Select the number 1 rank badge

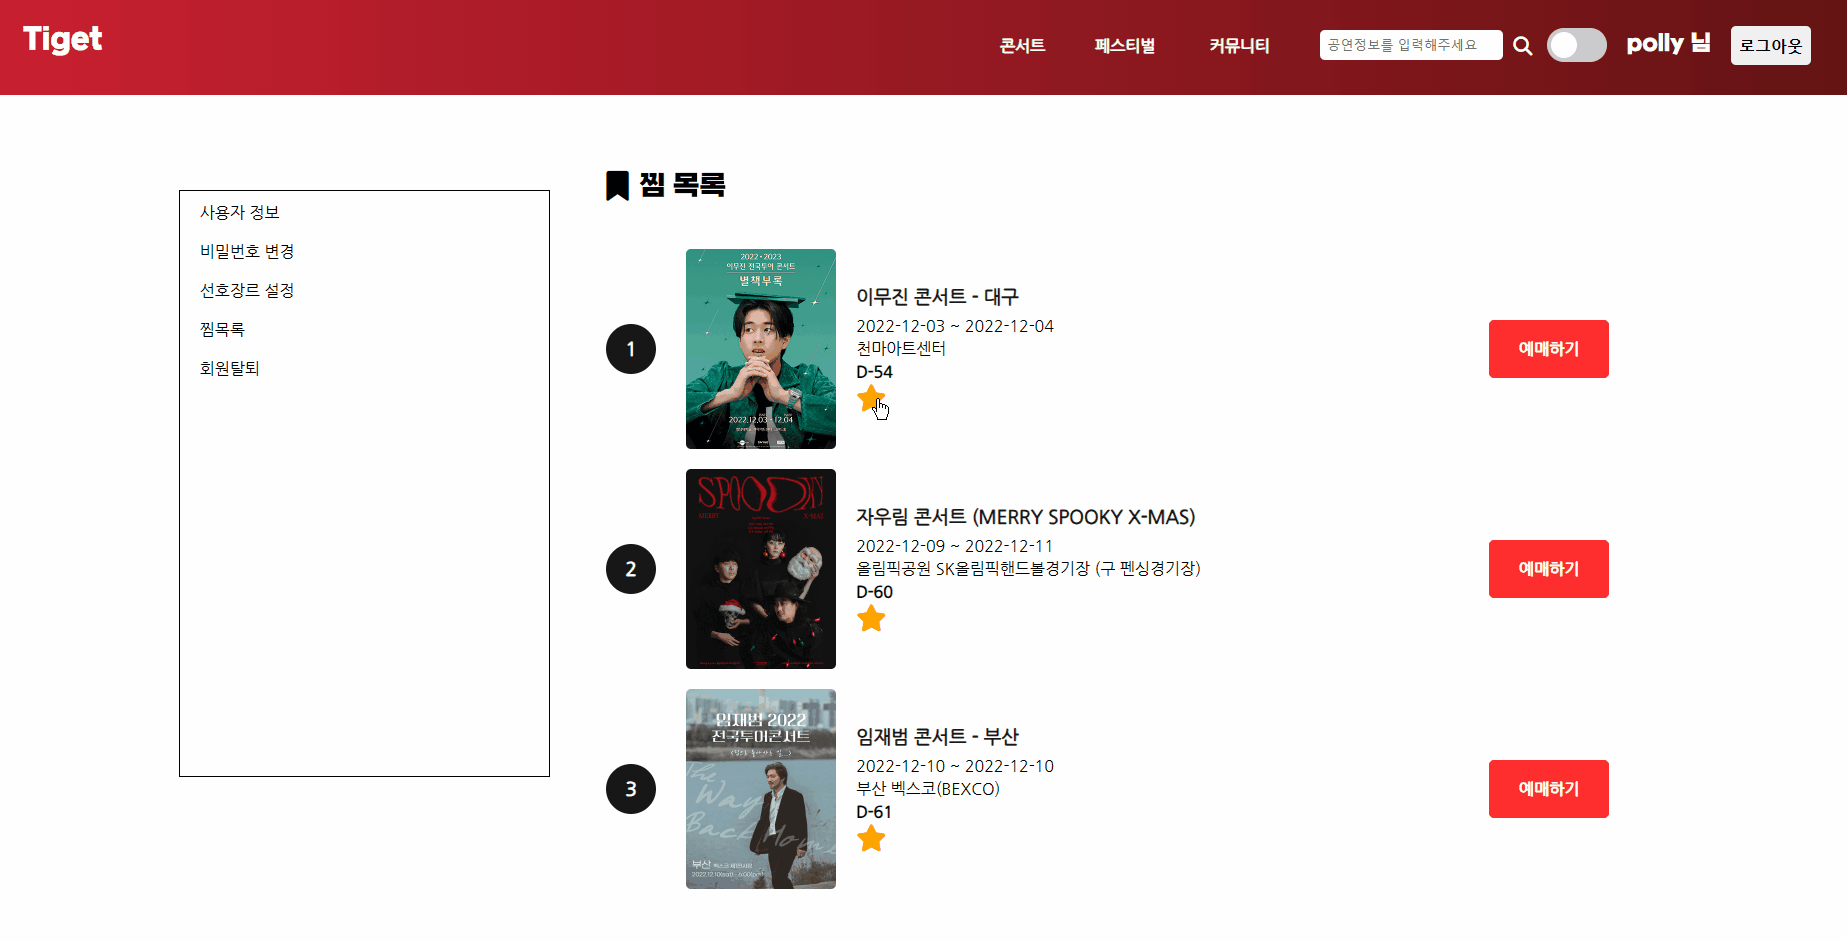(x=631, y=349)
